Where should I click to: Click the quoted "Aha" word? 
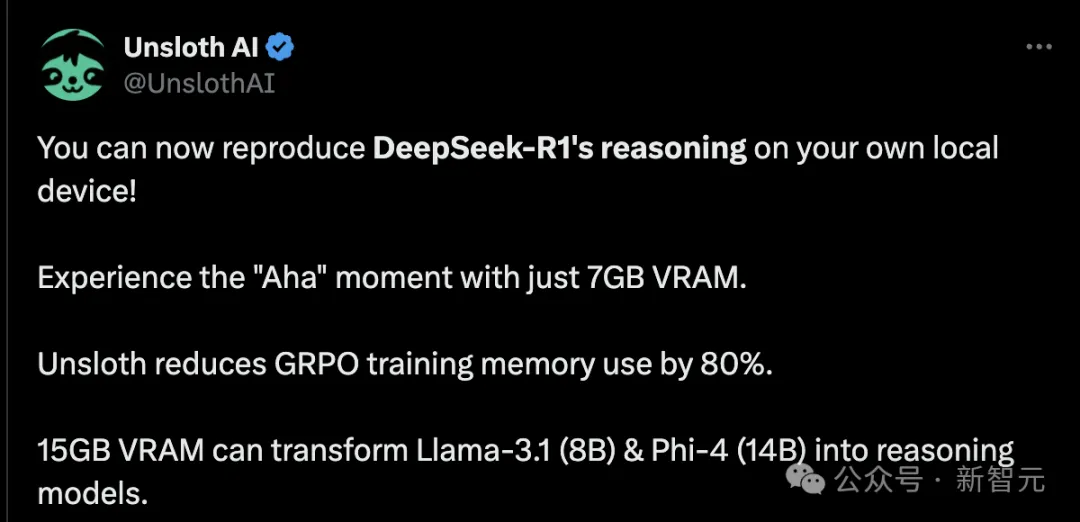point(307,278)
